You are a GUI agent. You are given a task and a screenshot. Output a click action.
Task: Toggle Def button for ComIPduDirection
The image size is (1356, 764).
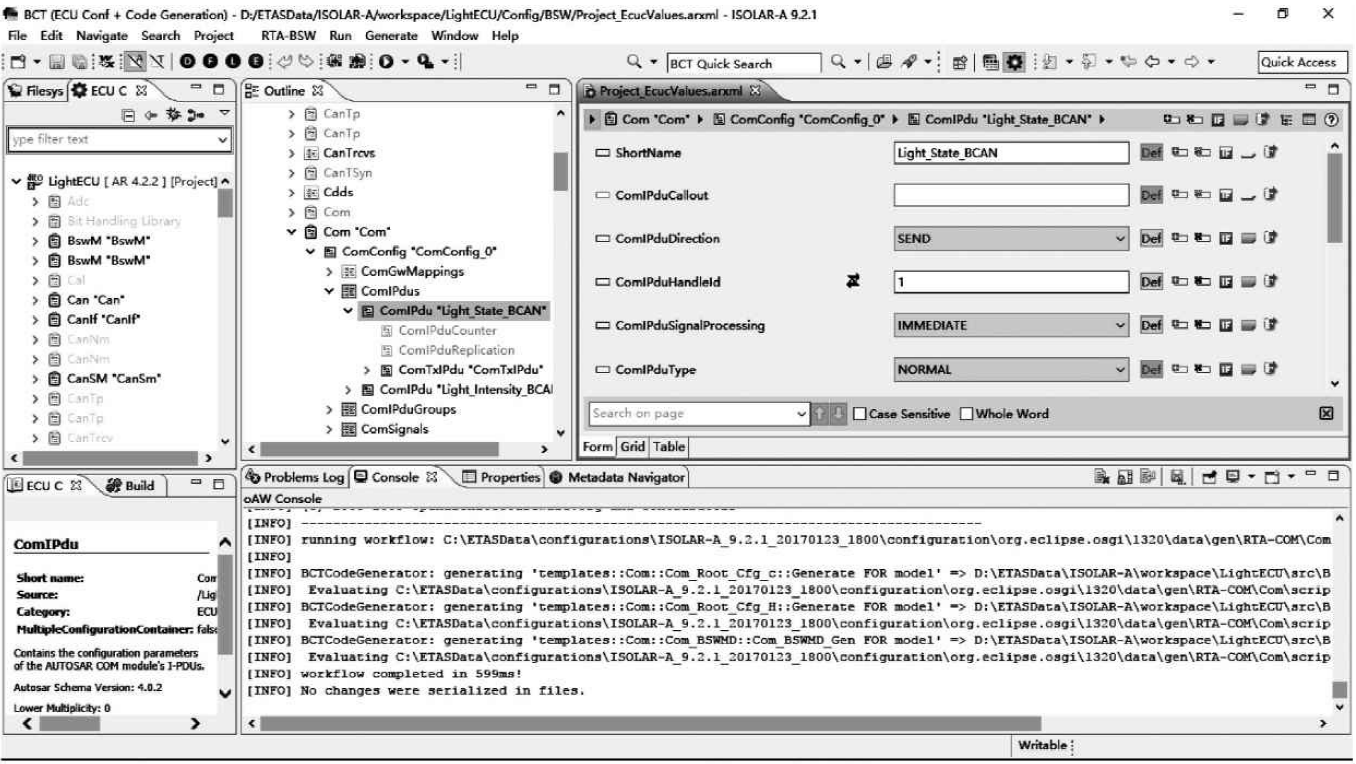pyautogui.click(x=1151, y=239)
